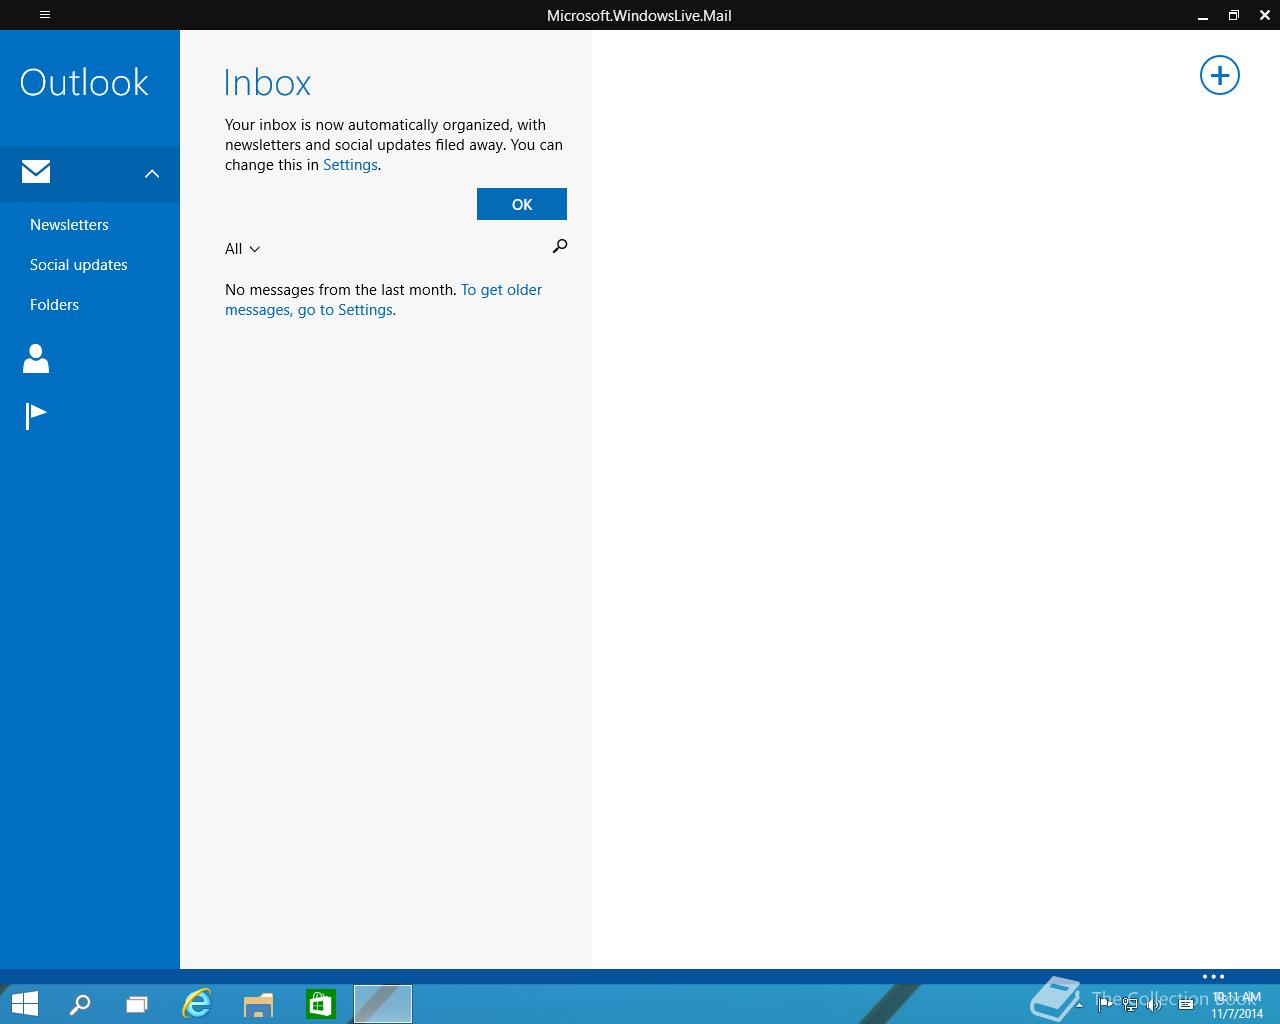Open volume speaker tray icon
This screenshot has height=1024, width=1280.
(x=1155, y=1005)
